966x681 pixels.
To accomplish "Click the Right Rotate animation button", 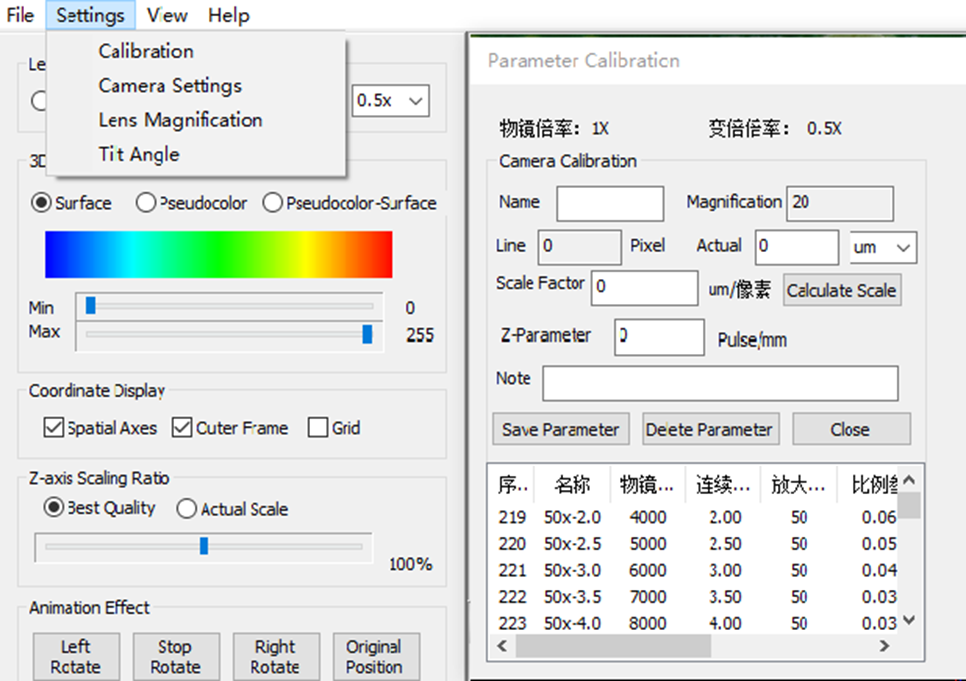I will pos(275,656).
